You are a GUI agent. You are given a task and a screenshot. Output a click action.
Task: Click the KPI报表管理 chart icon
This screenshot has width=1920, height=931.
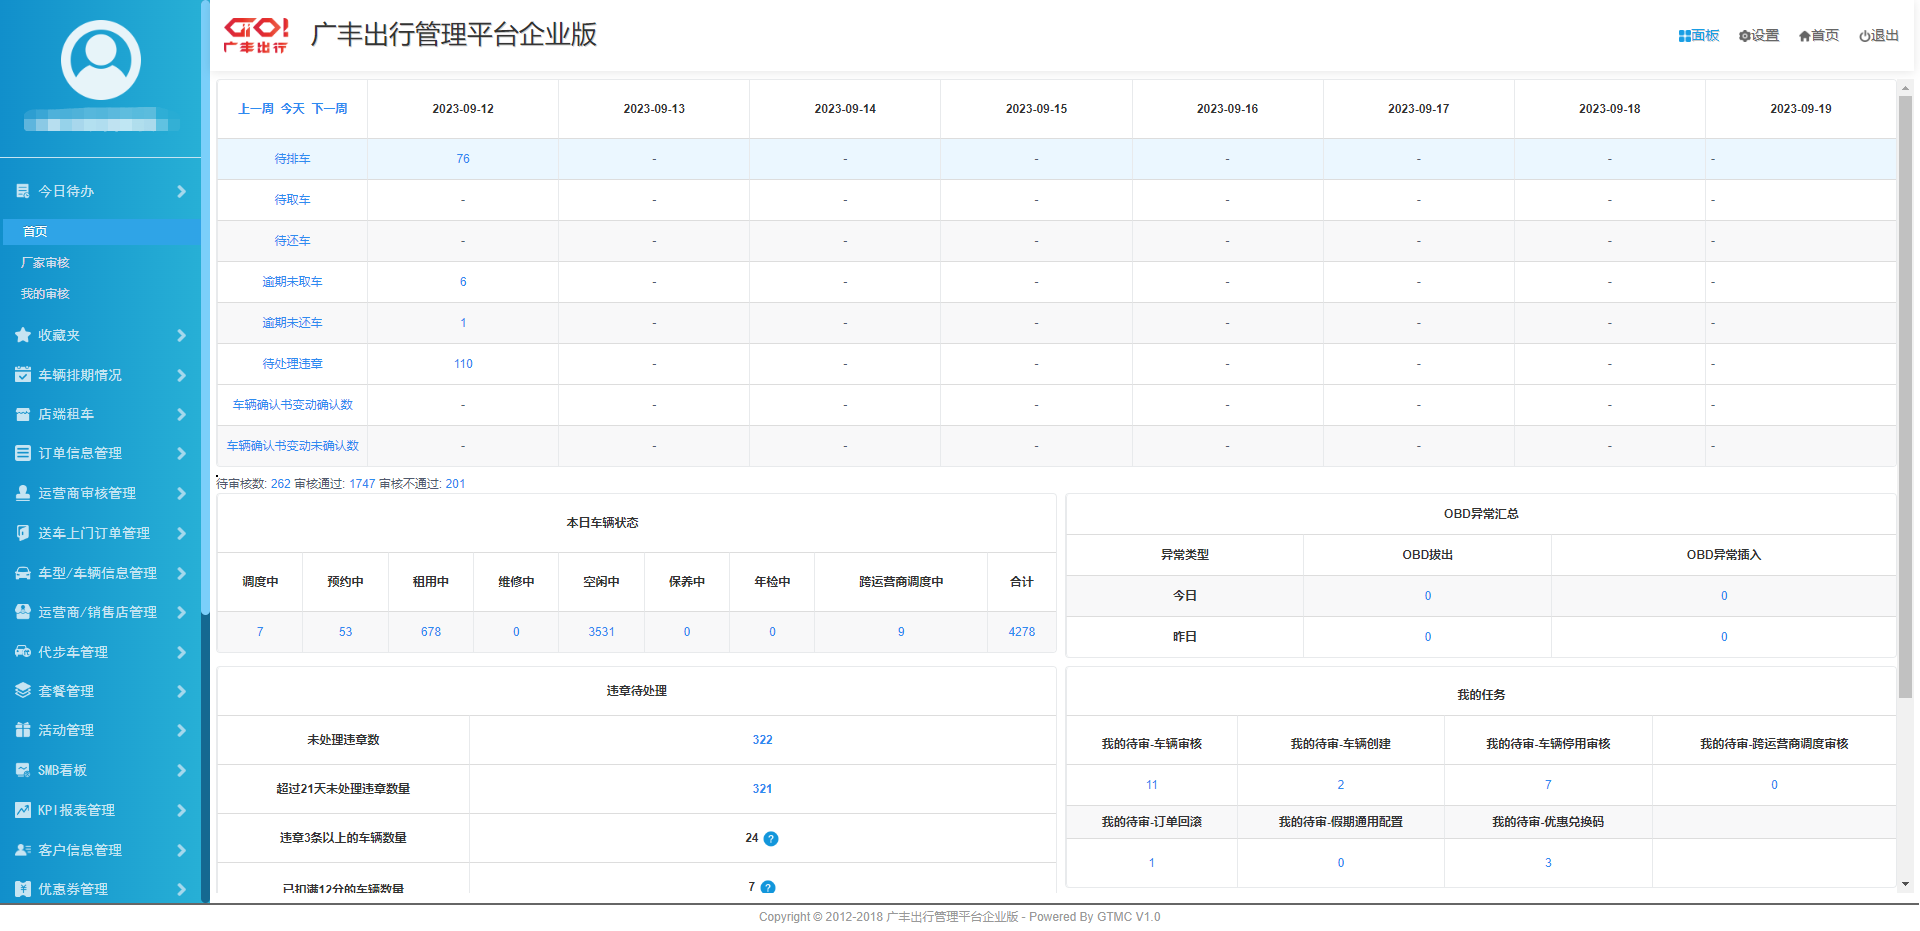pos(23,810)
